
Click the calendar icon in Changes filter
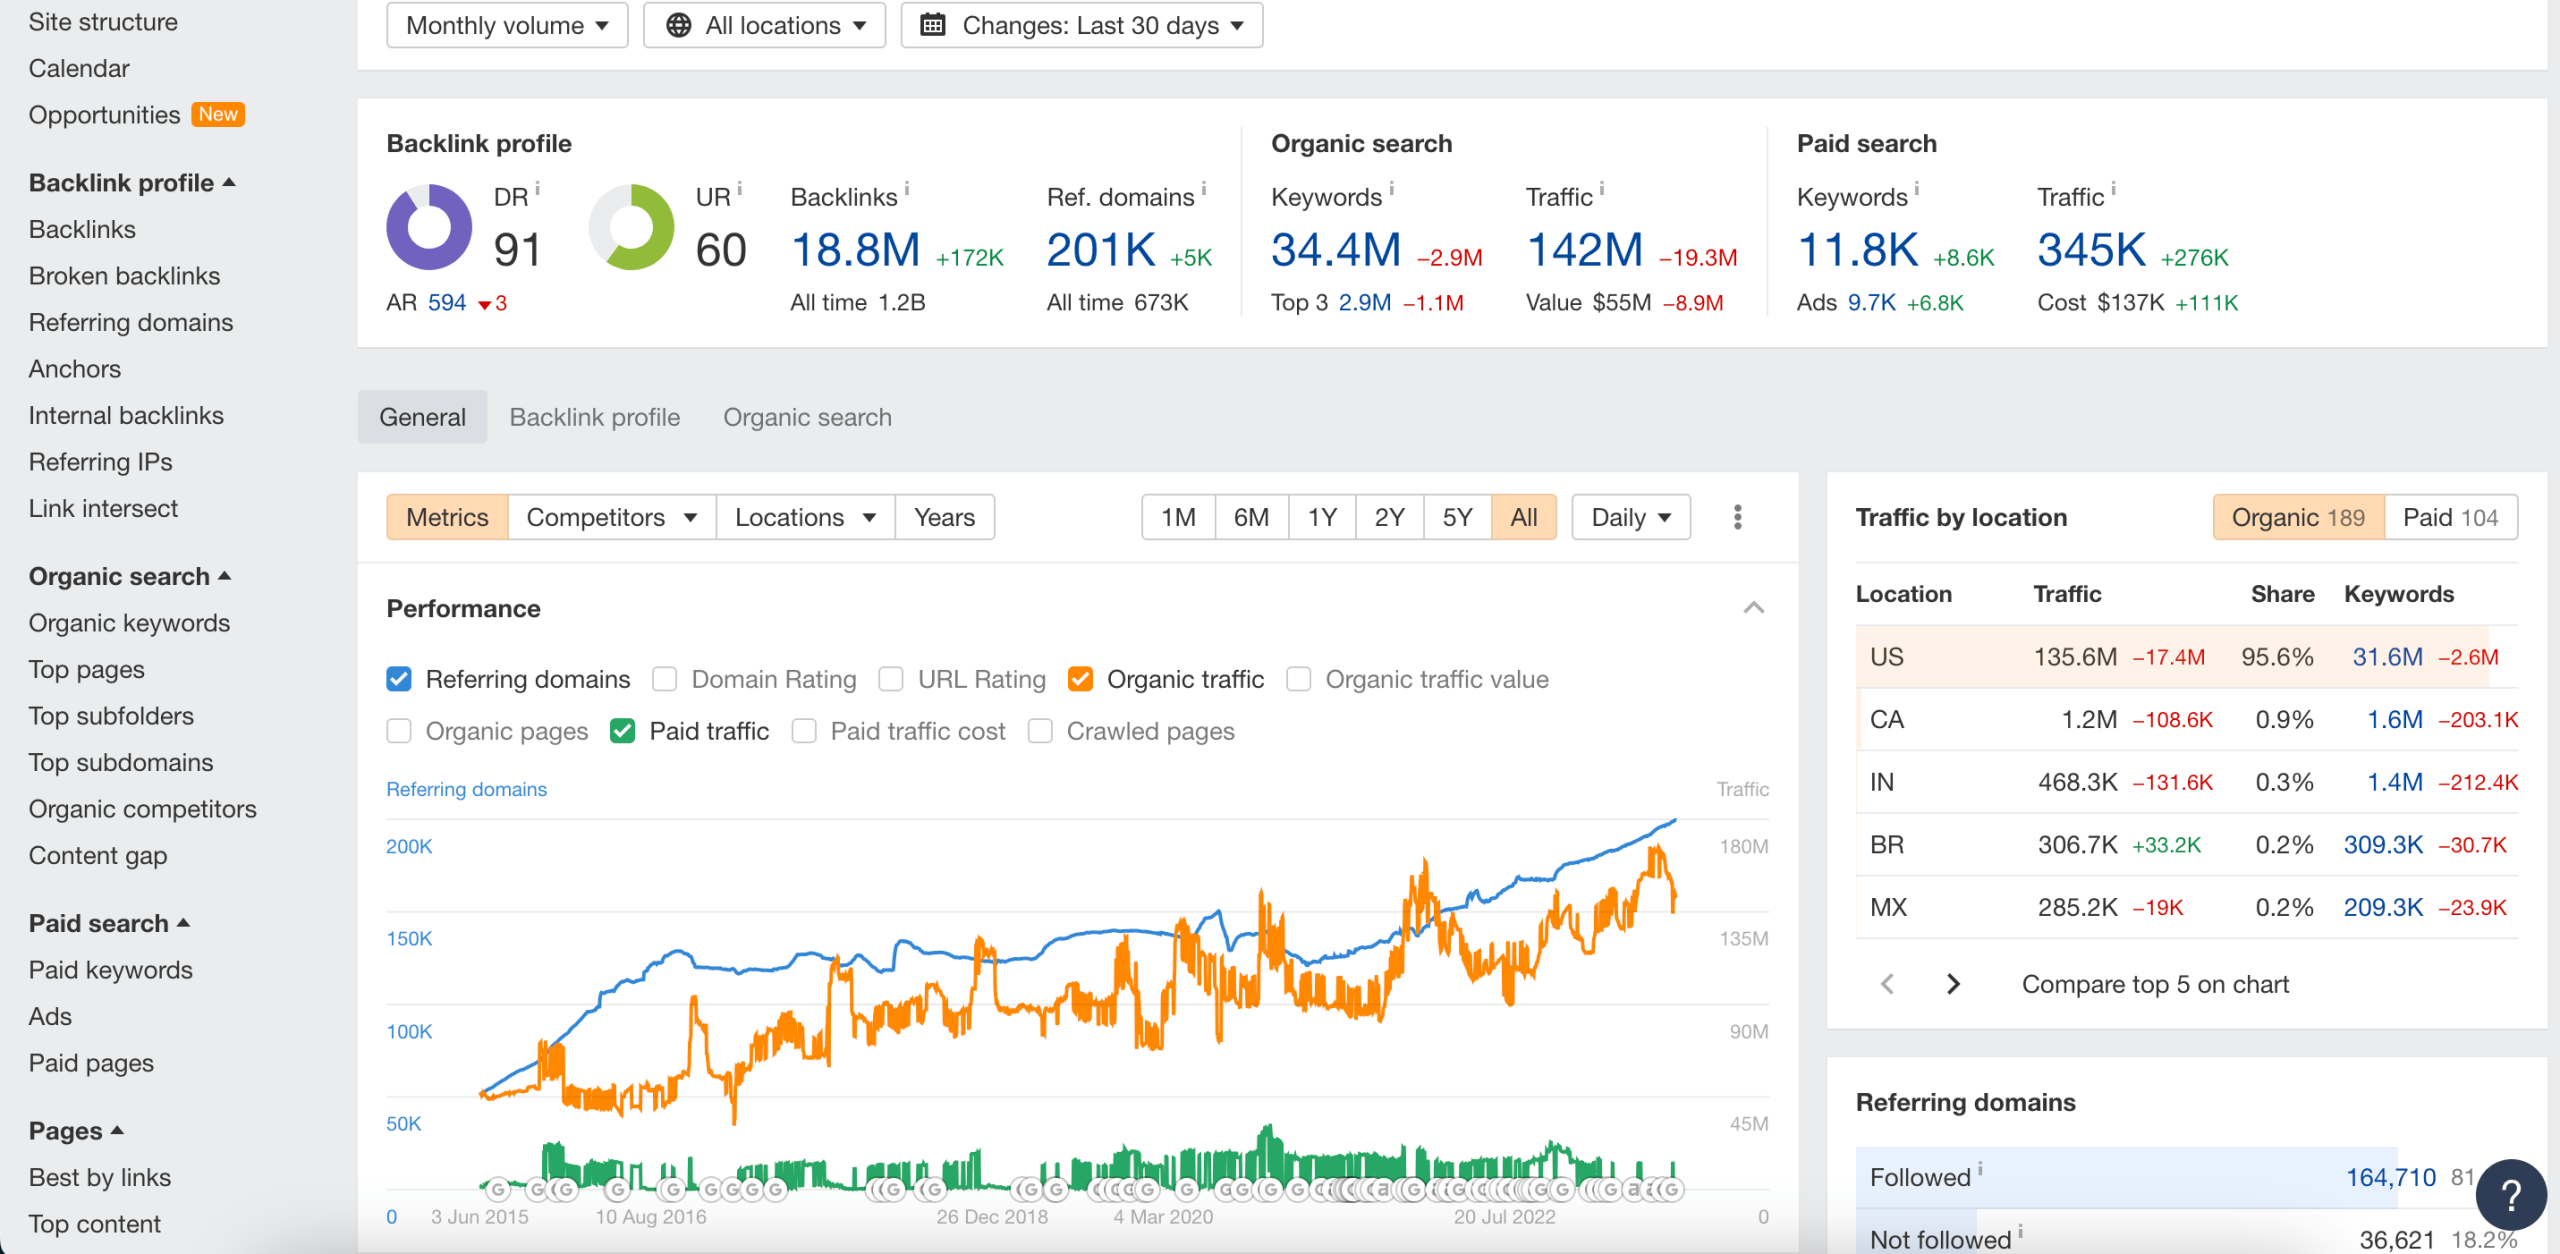(x=932, y=25)
